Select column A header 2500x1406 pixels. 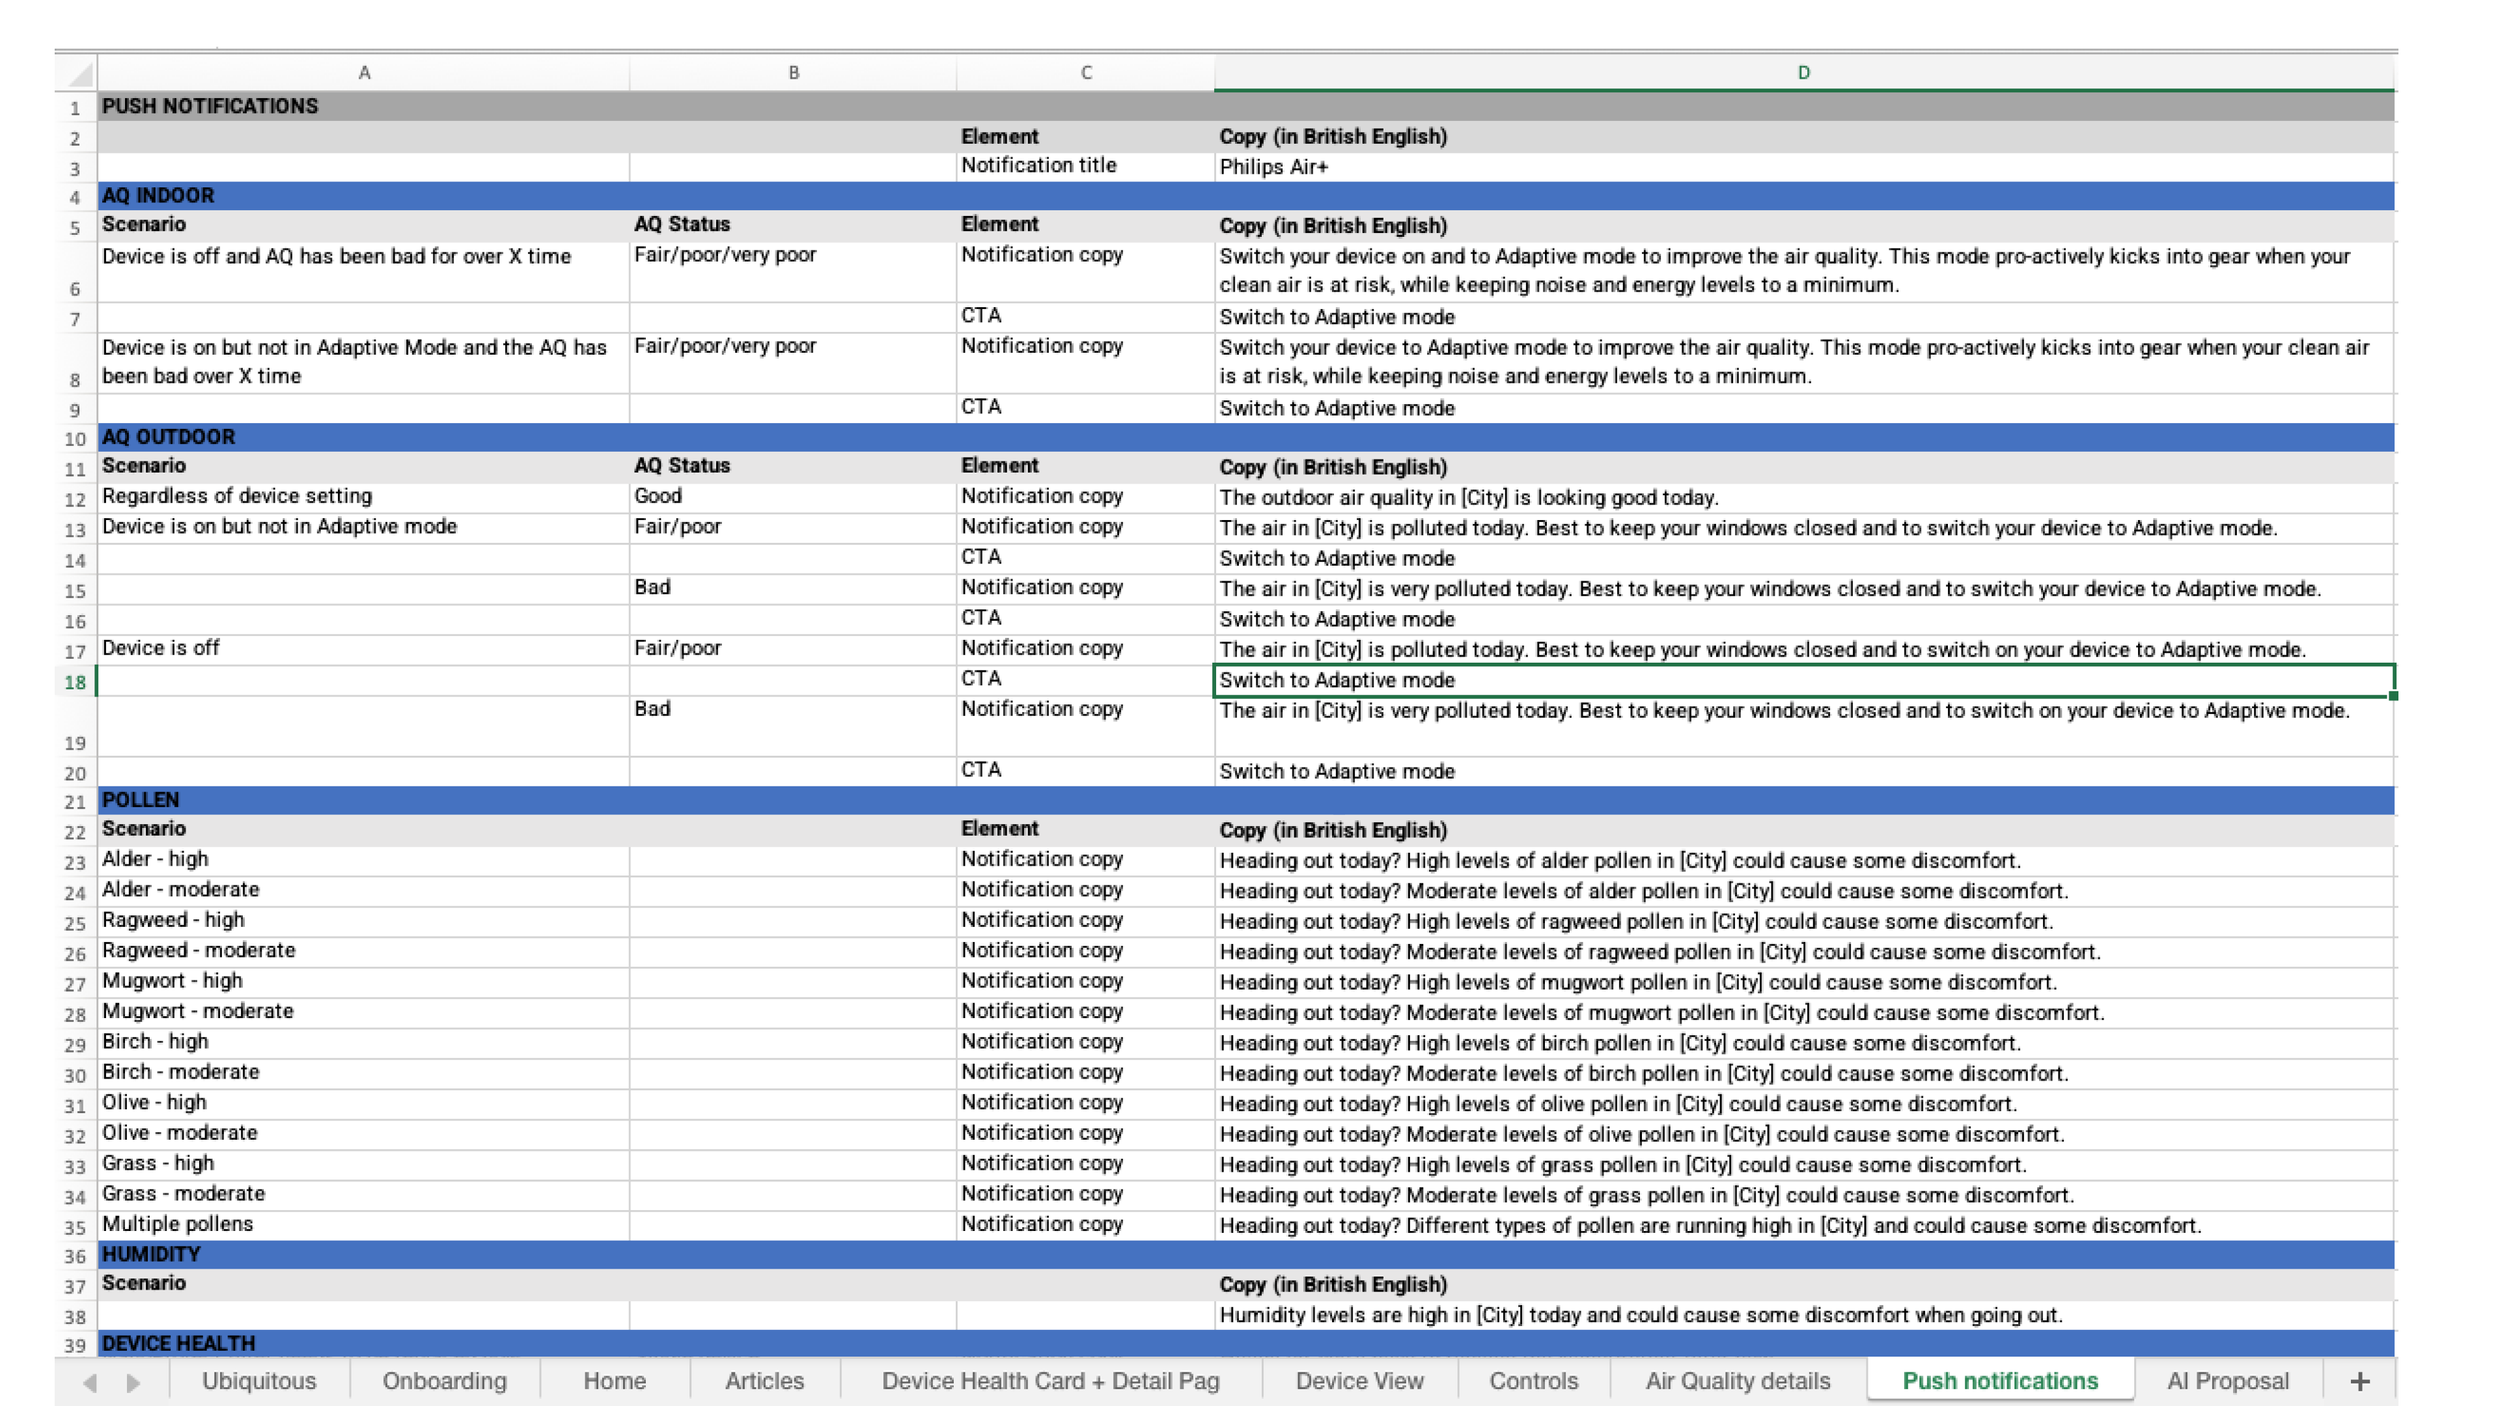(364, 73)
